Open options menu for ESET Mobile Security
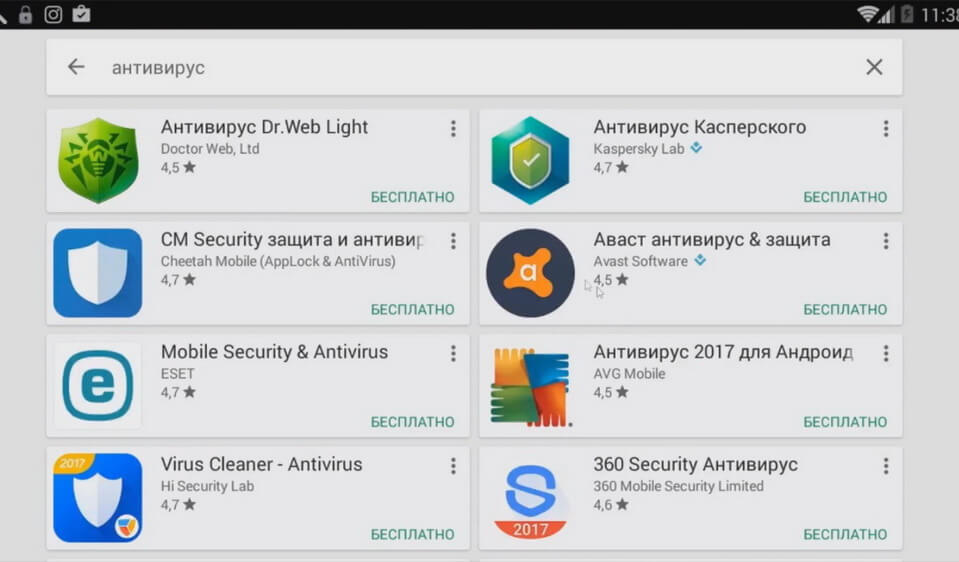This screenshot has height=562, width=959. pos(453,353)
